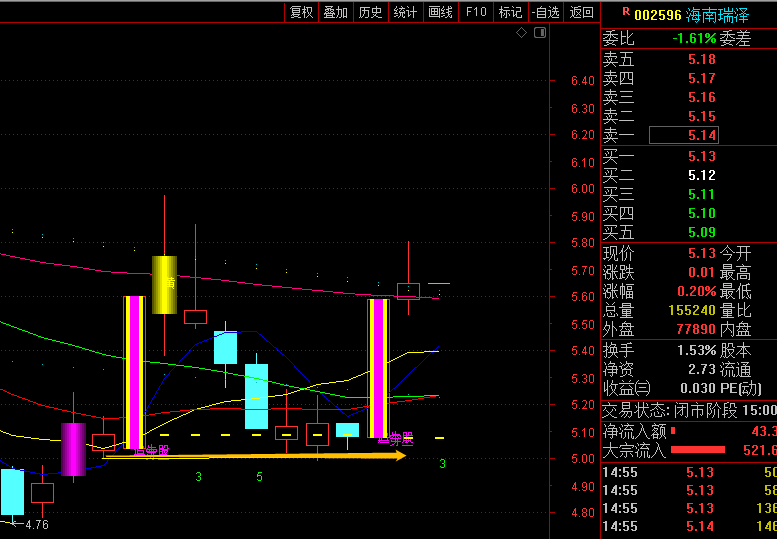
Task: Click the diamond icon above chart
Action: point(521,33)
